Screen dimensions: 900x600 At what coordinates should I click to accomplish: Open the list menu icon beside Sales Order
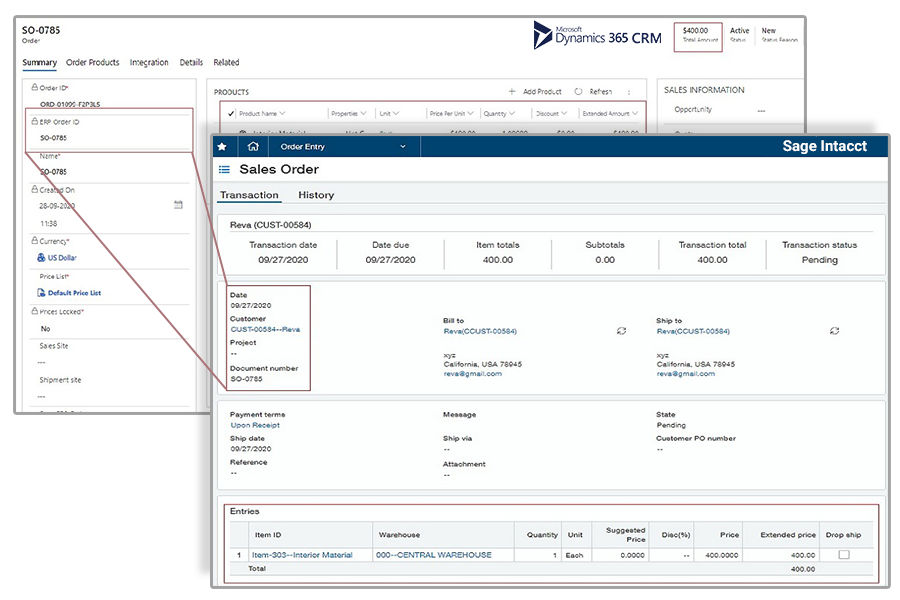(224, 170)
